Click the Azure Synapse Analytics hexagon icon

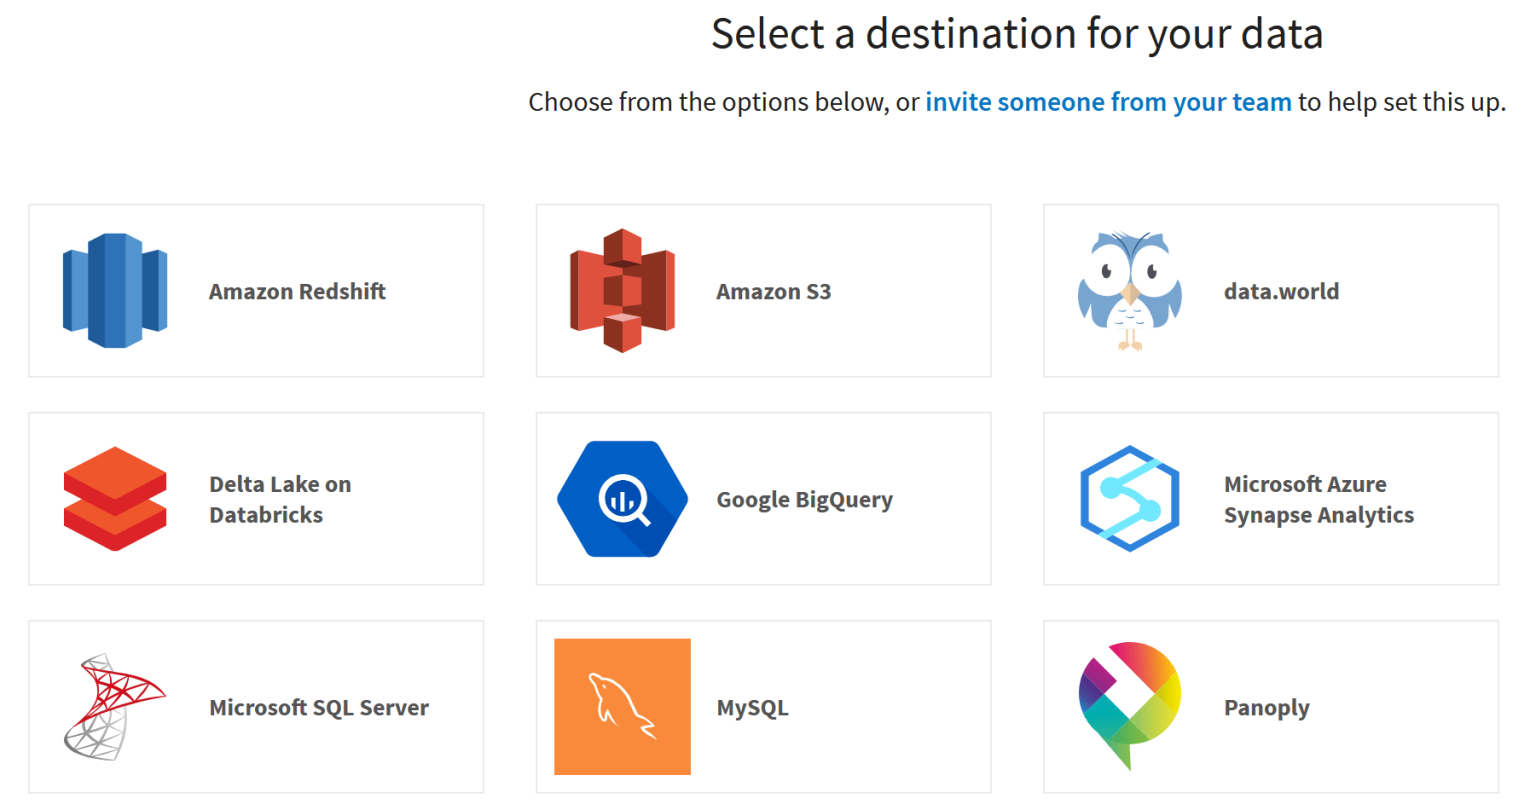point(1130,499)
